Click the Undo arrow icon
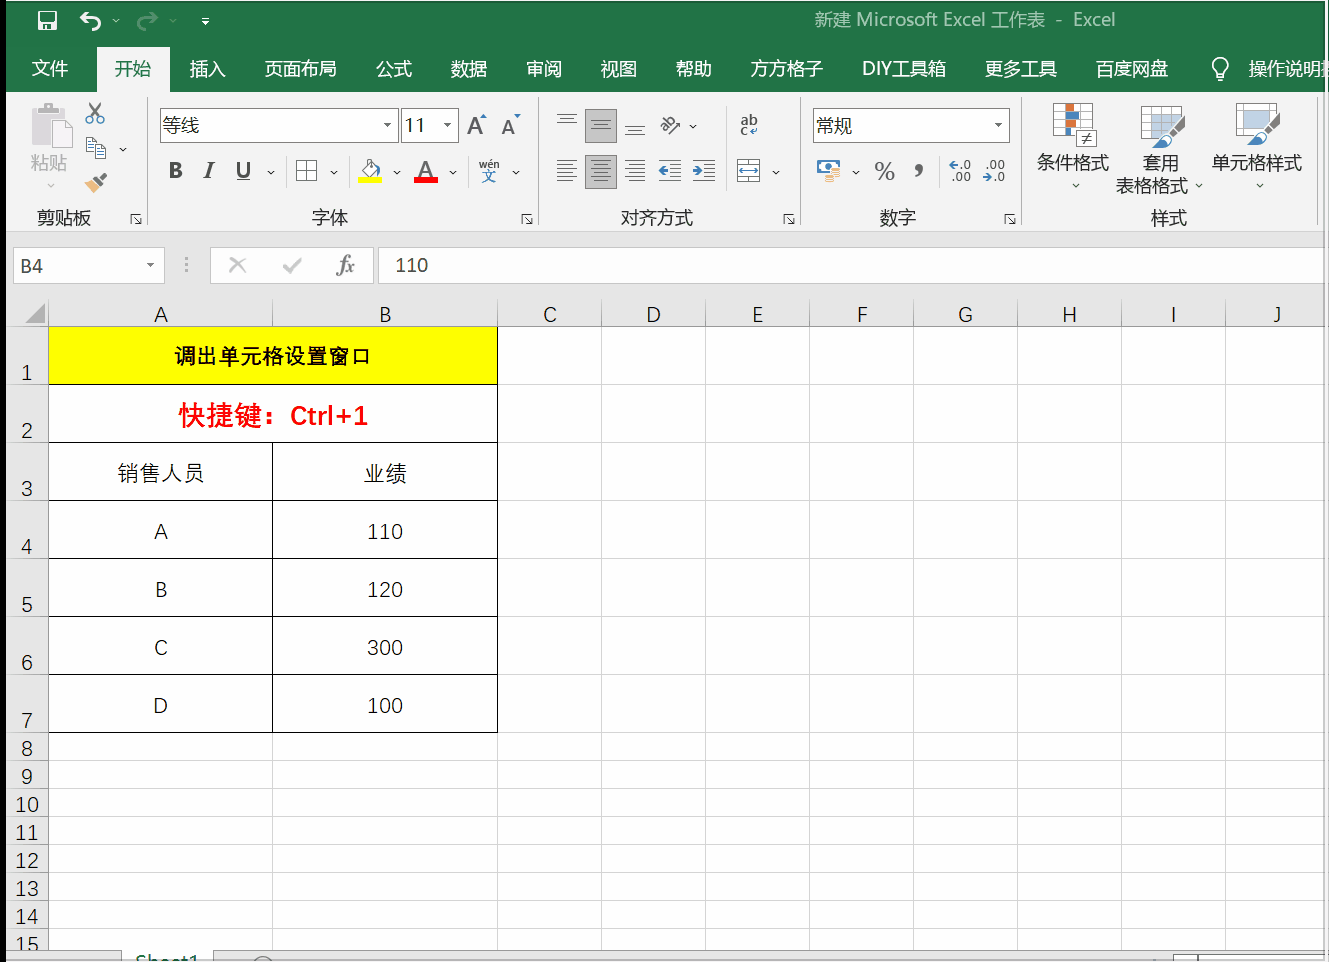Viewport: 1329px width, 962px height. (90, 20)
